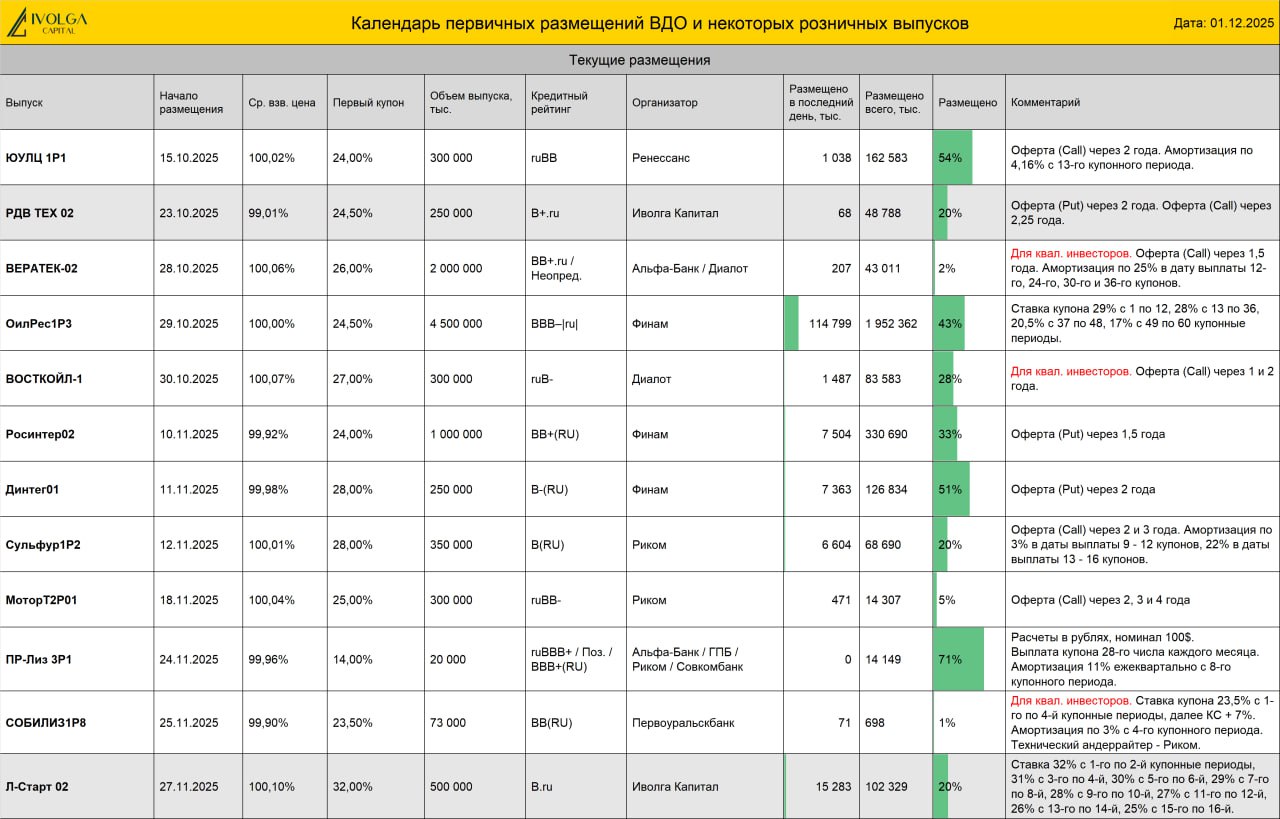
Task: Select the organizer "Альфа-Банк / Диалот"
Action: pyautogui.click(x=690, y=268)
